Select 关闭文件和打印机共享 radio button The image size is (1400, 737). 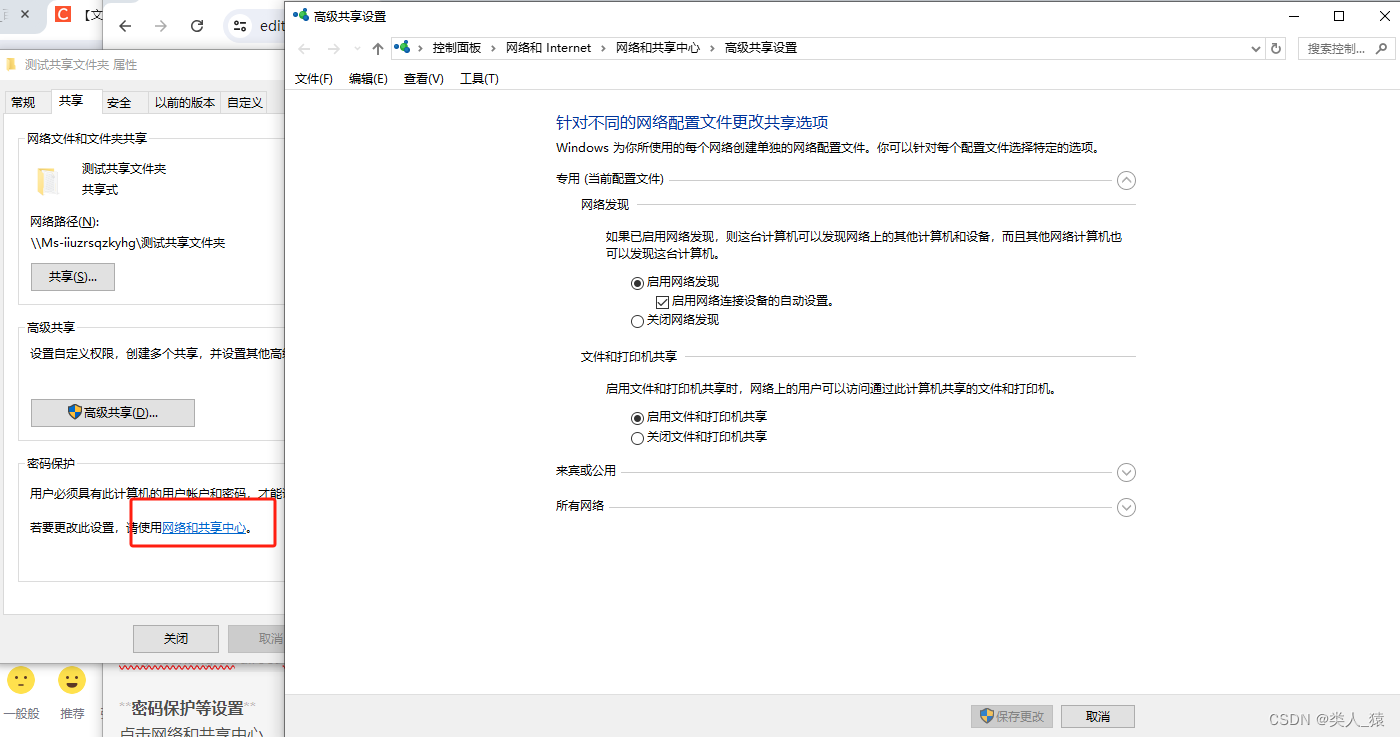pyautogui.click(x=638, y=438)
